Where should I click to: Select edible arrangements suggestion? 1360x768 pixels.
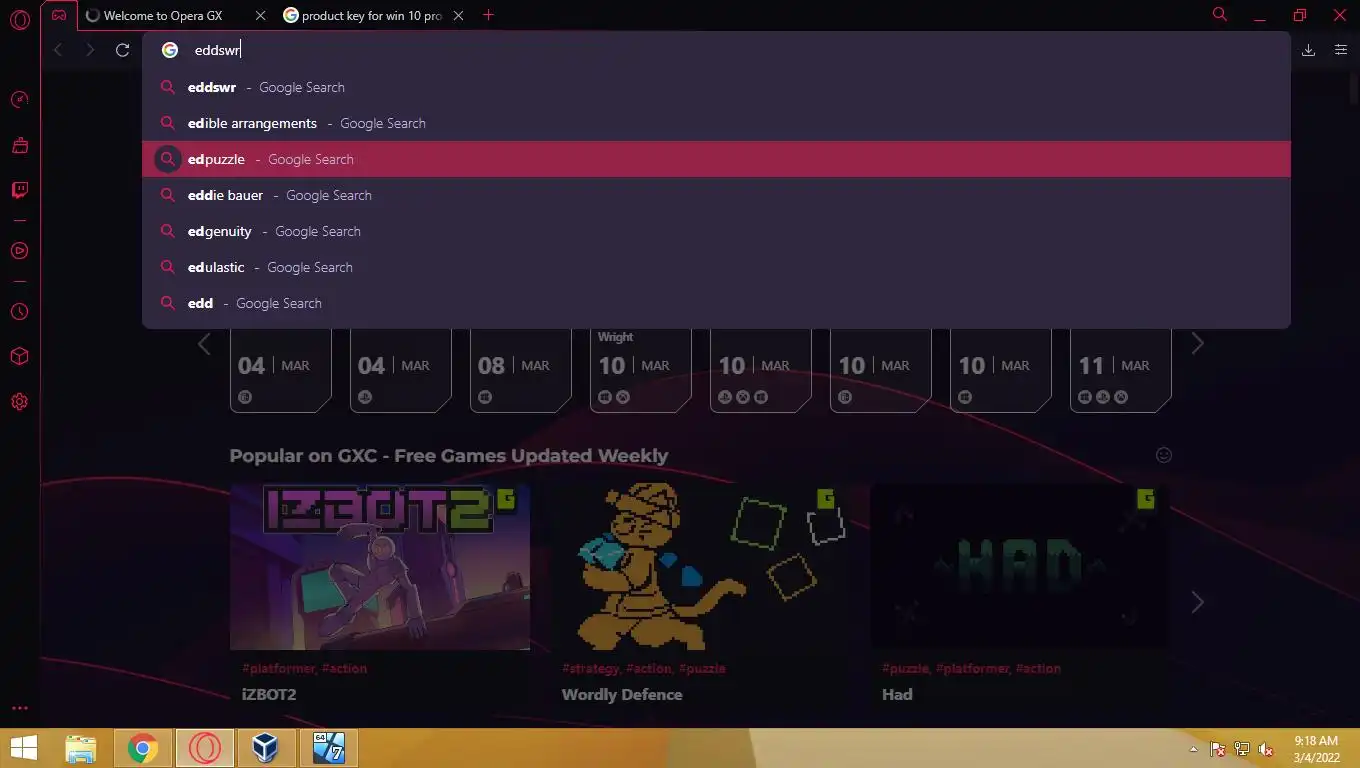[x=716, y=123]
